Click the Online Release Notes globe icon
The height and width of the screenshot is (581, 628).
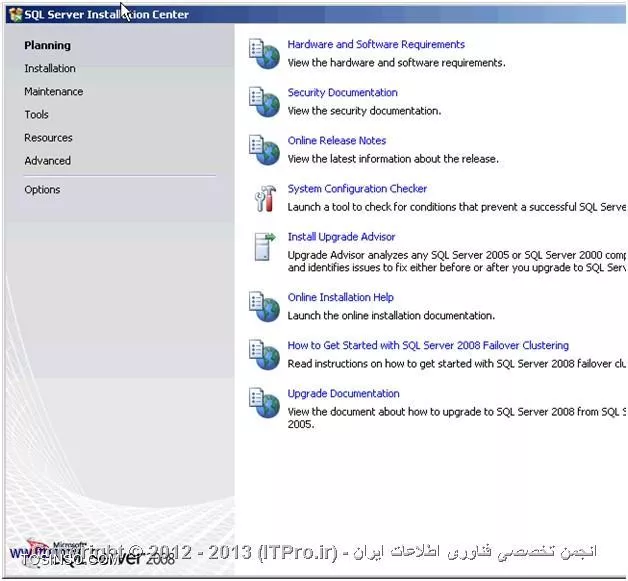(264, 150)
